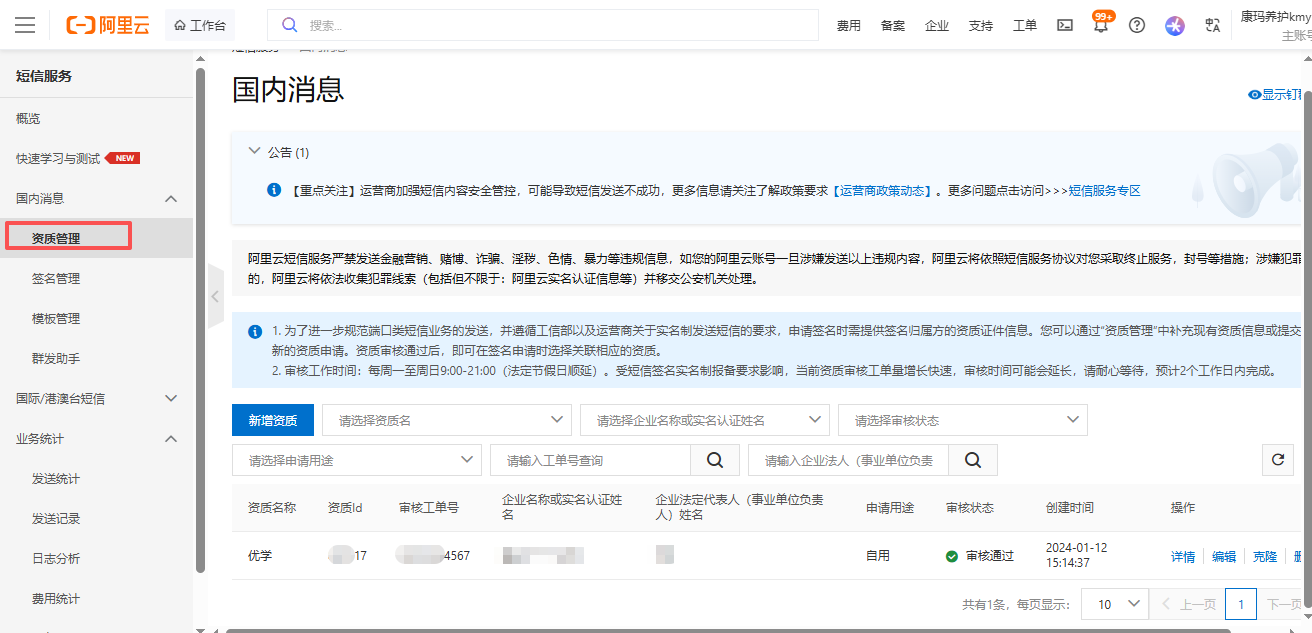Open CloudShell via the terminal icon
This screenshot has width=1312, height=633.
click(x=1064, y=24)
